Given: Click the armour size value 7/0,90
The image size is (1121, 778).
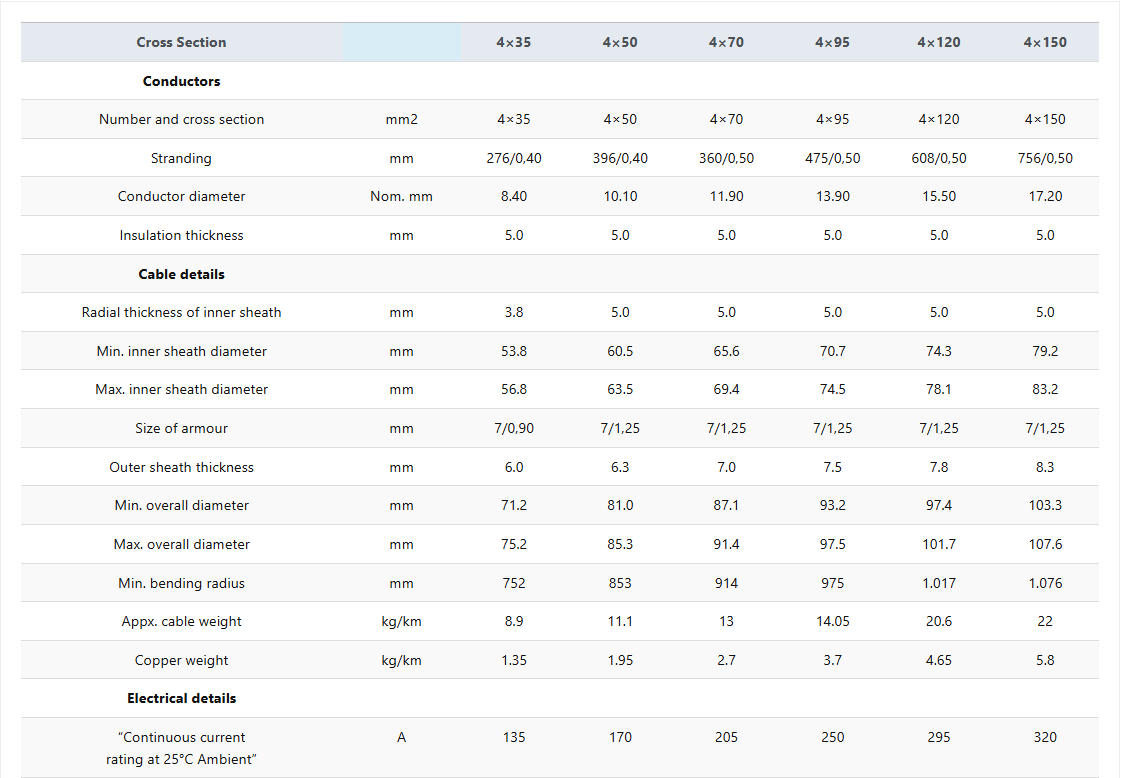Looking at the screenshot, I should point(514,428).
